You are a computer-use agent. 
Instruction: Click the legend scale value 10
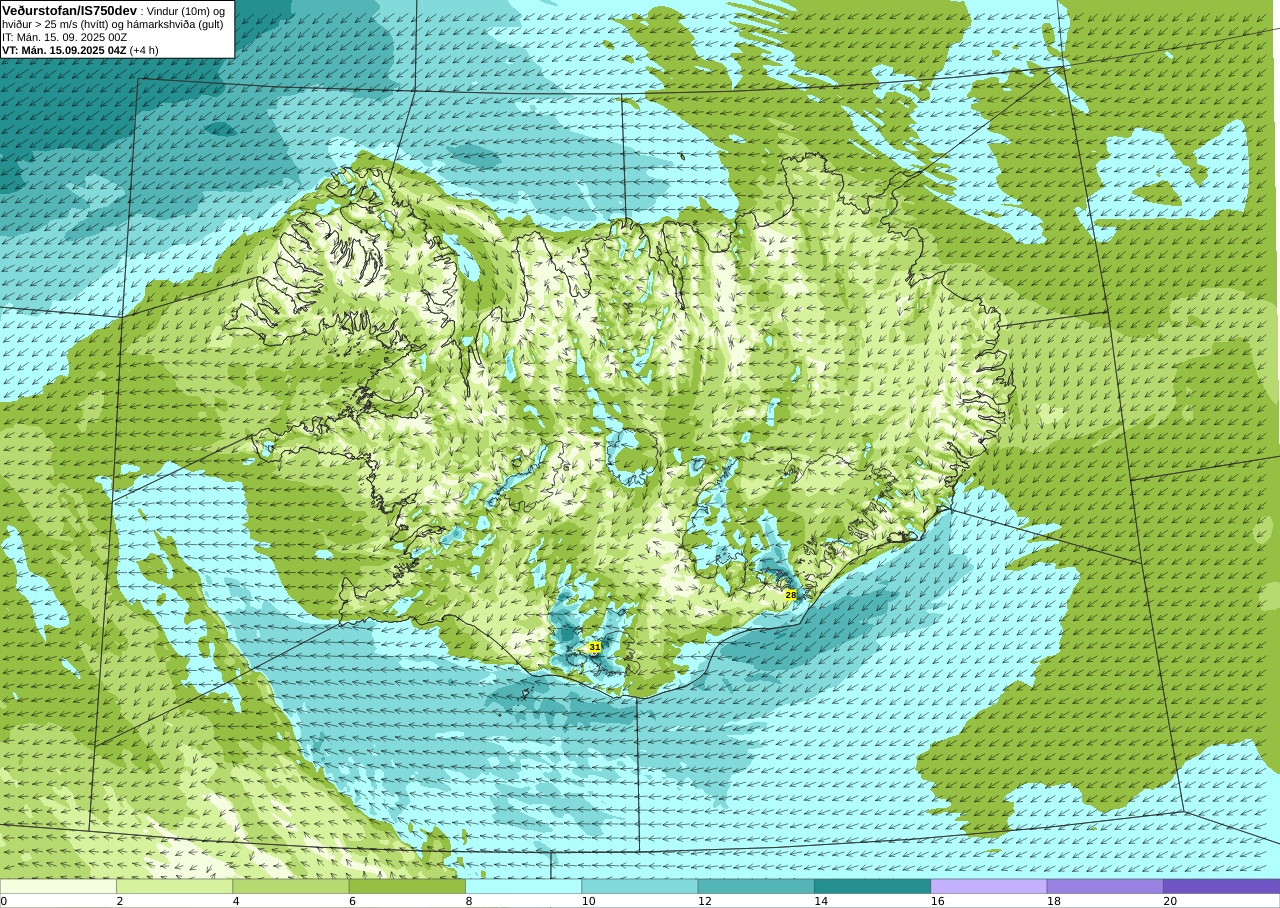[589, 901]
